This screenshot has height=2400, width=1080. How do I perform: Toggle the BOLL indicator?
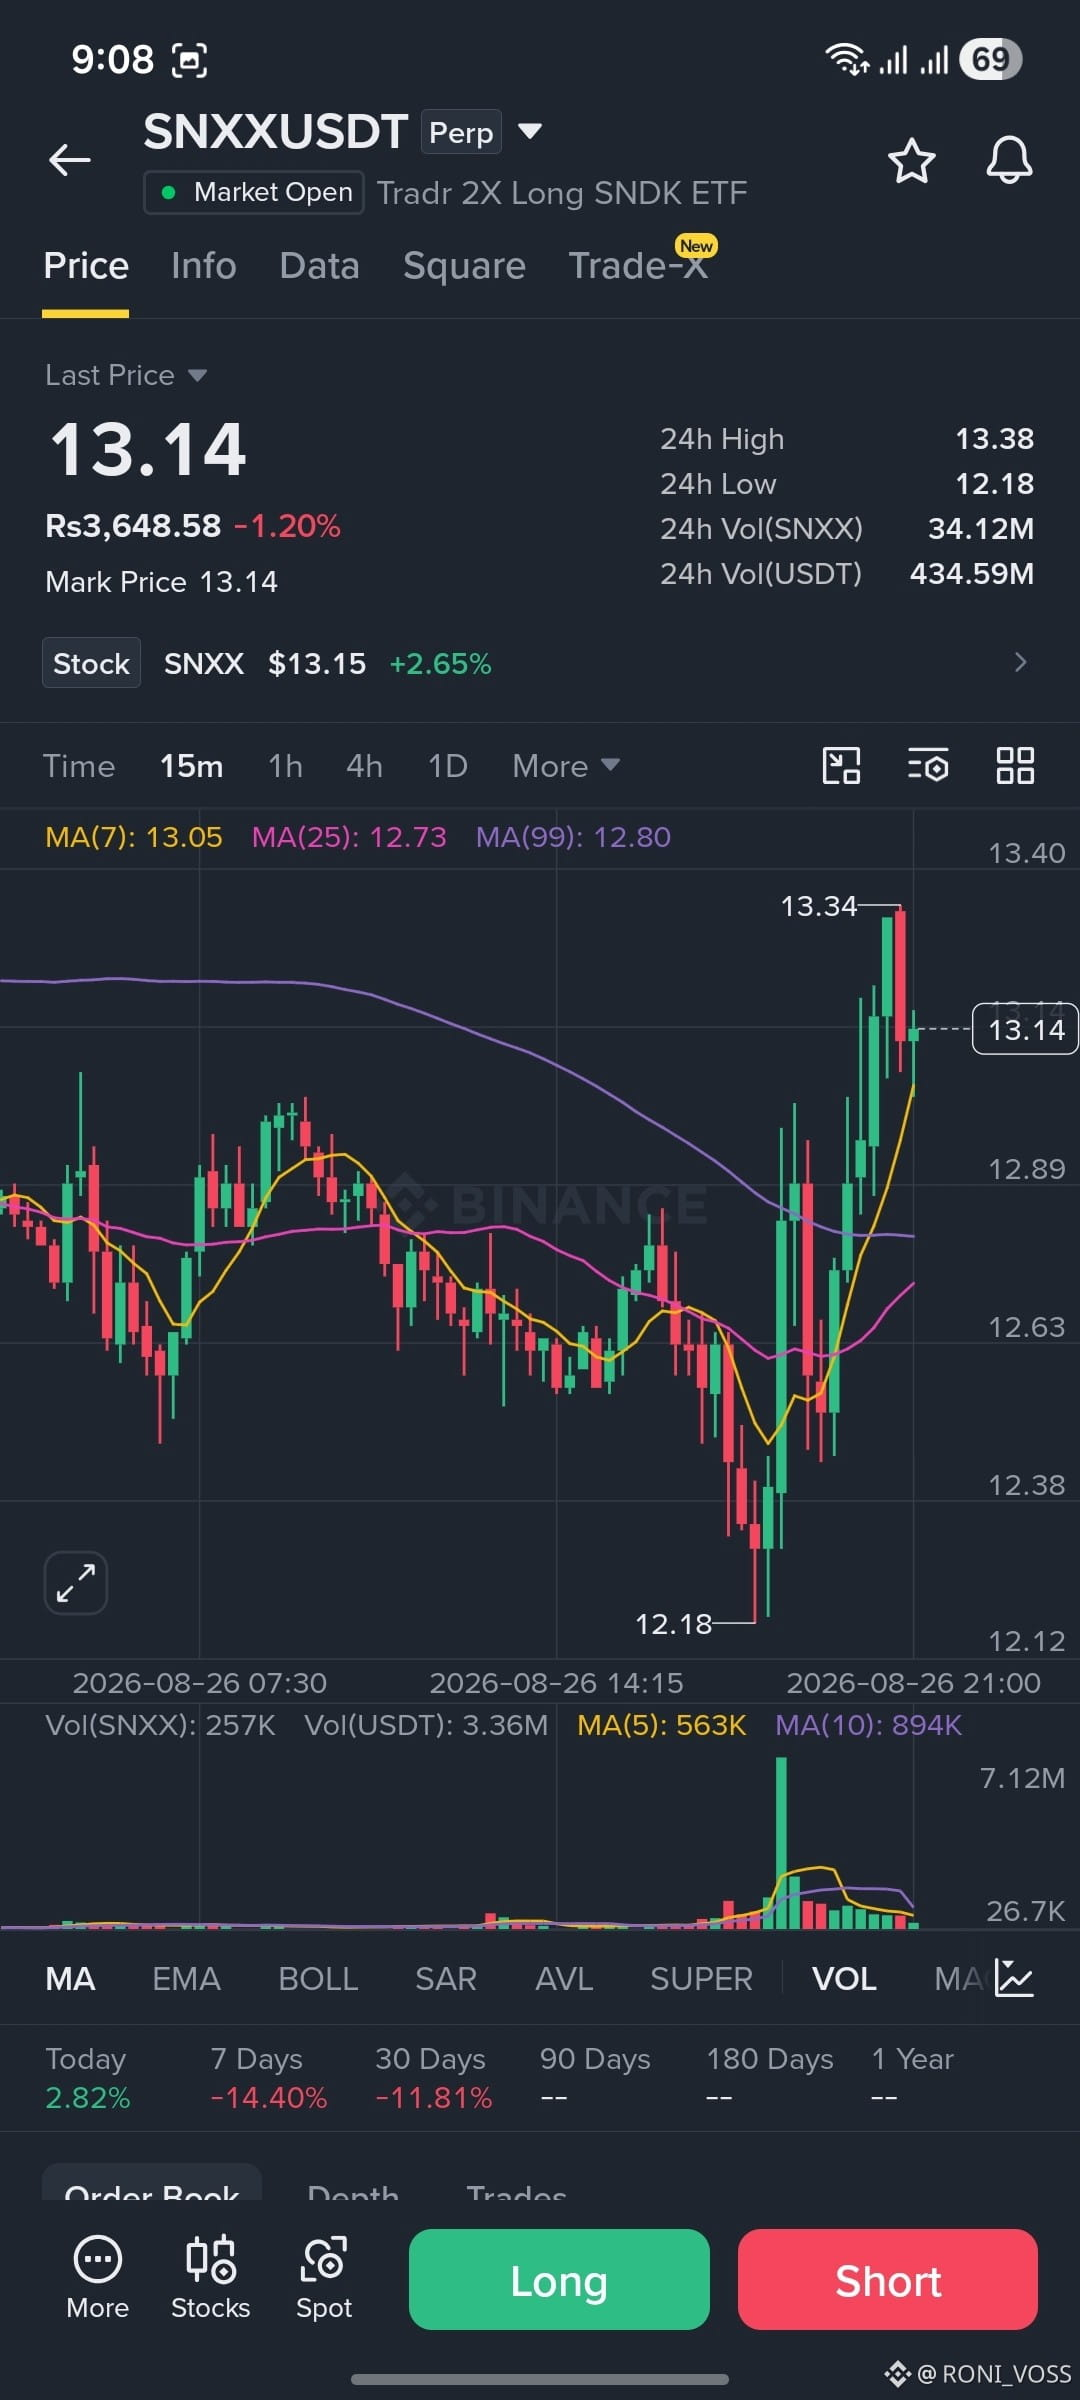coord(318,1979)
